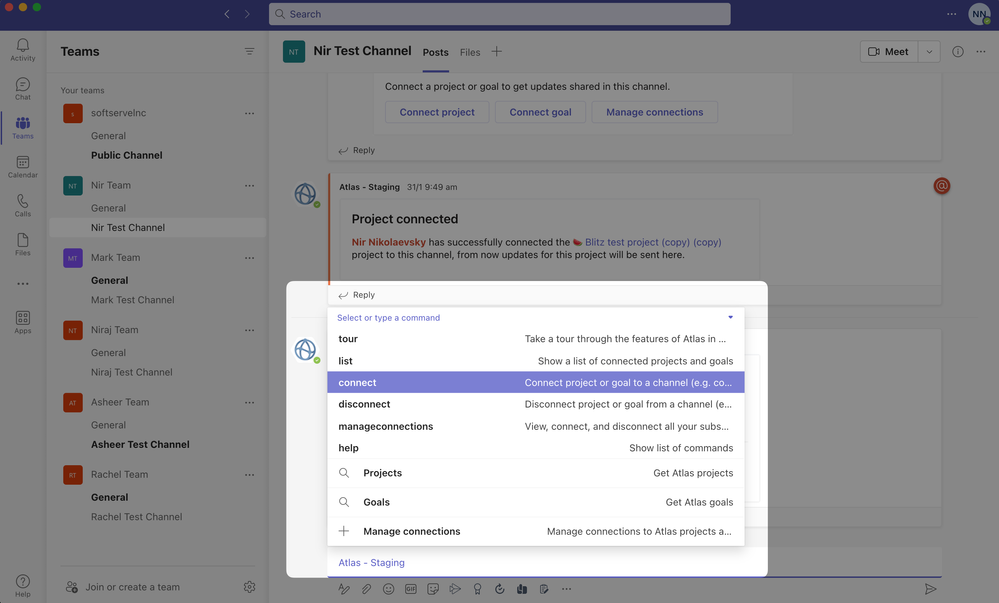Add a tab with the plus icon
This screenshot has height=603, width=999.
[x=496, y=52]
